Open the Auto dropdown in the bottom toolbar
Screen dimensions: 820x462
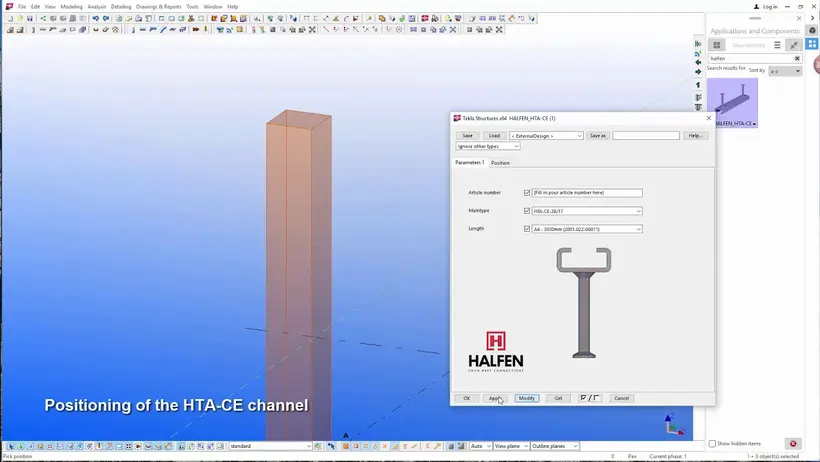(481, 446)
